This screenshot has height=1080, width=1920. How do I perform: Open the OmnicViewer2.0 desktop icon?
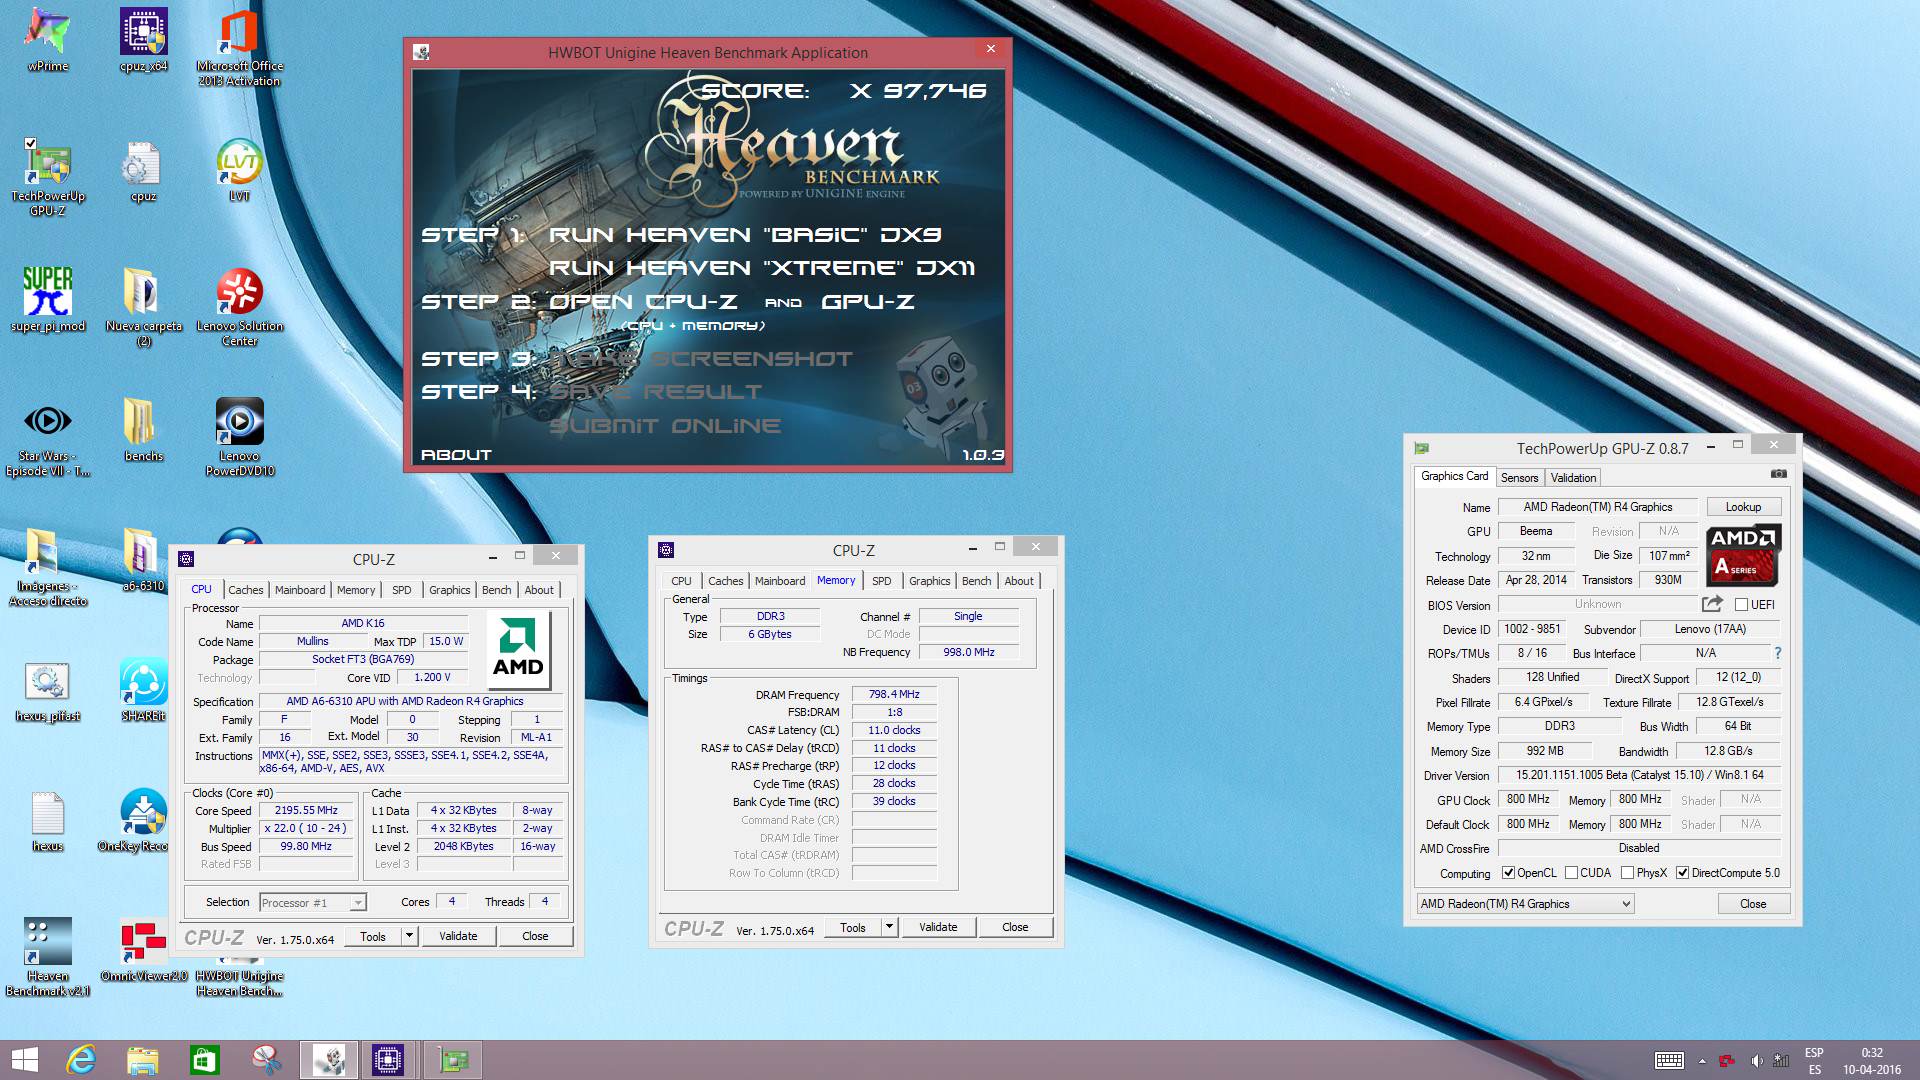(143, 950)
